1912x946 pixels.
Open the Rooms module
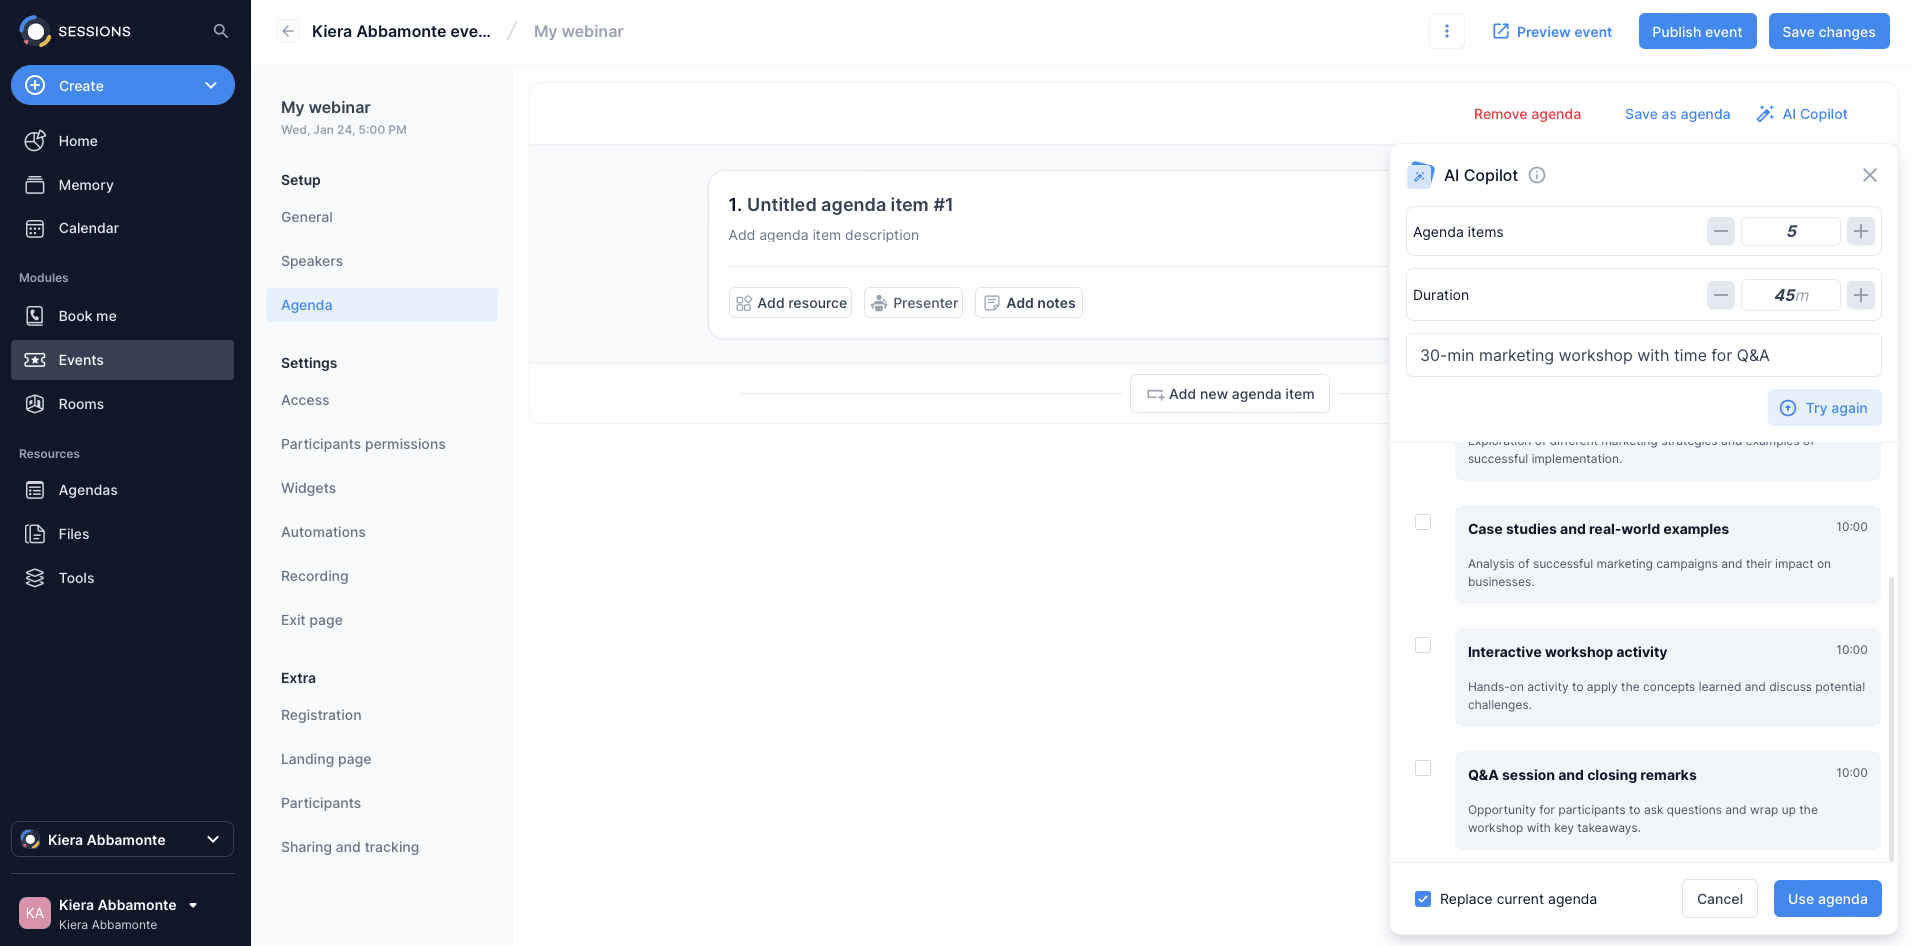83,404
